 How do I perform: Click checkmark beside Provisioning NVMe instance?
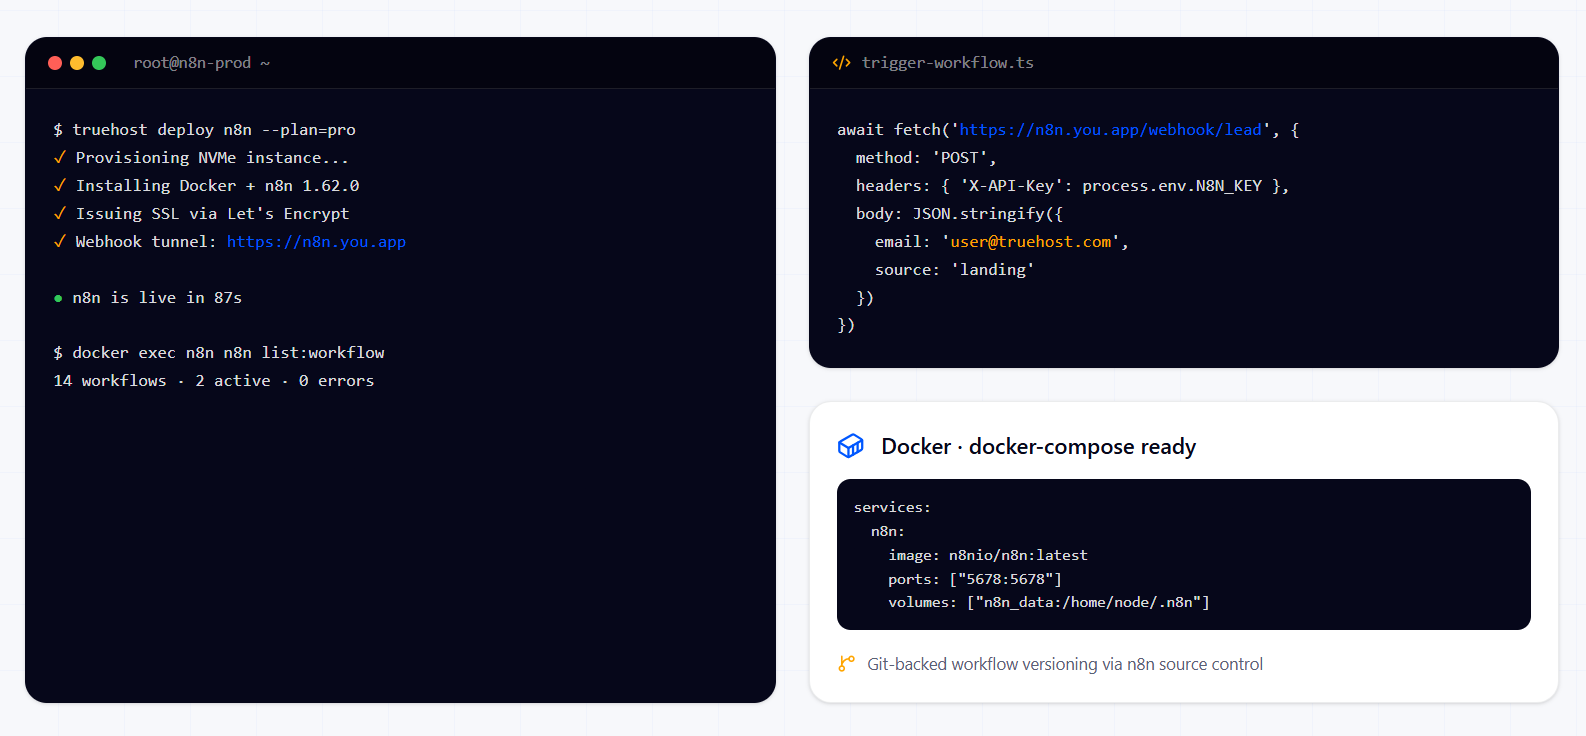click(60, 157)
